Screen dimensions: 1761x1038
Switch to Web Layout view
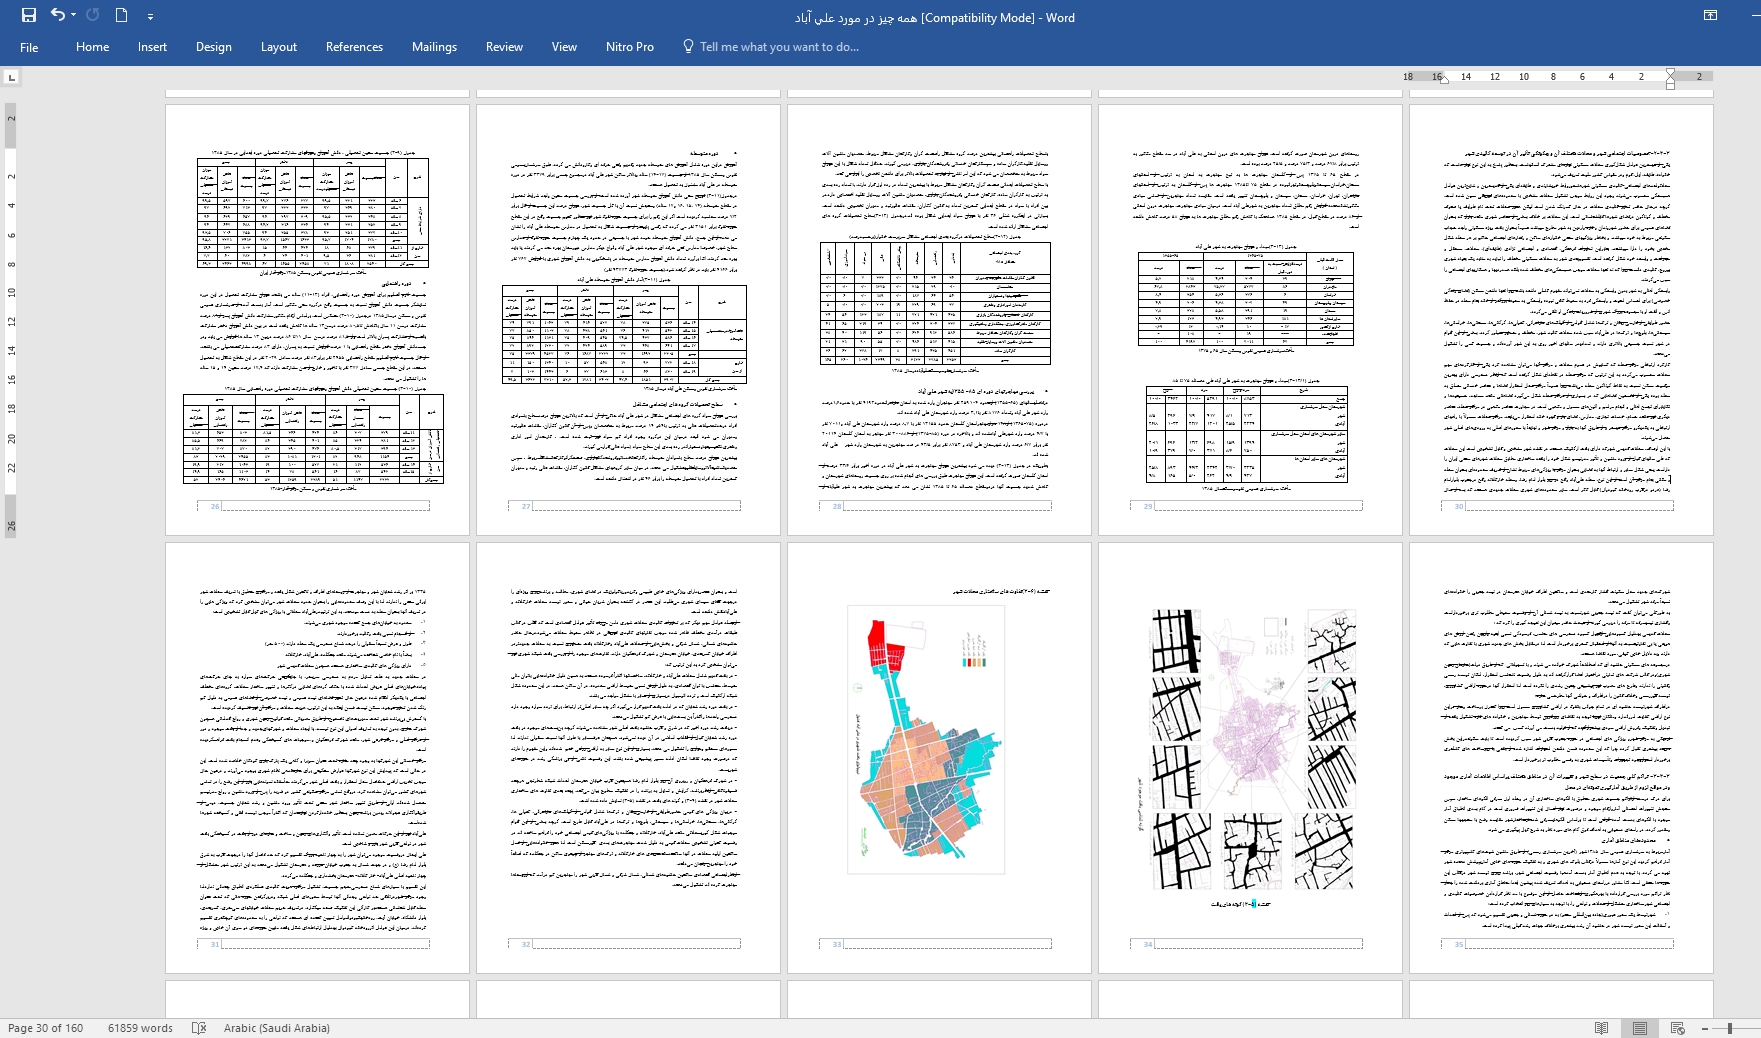1677,1028
